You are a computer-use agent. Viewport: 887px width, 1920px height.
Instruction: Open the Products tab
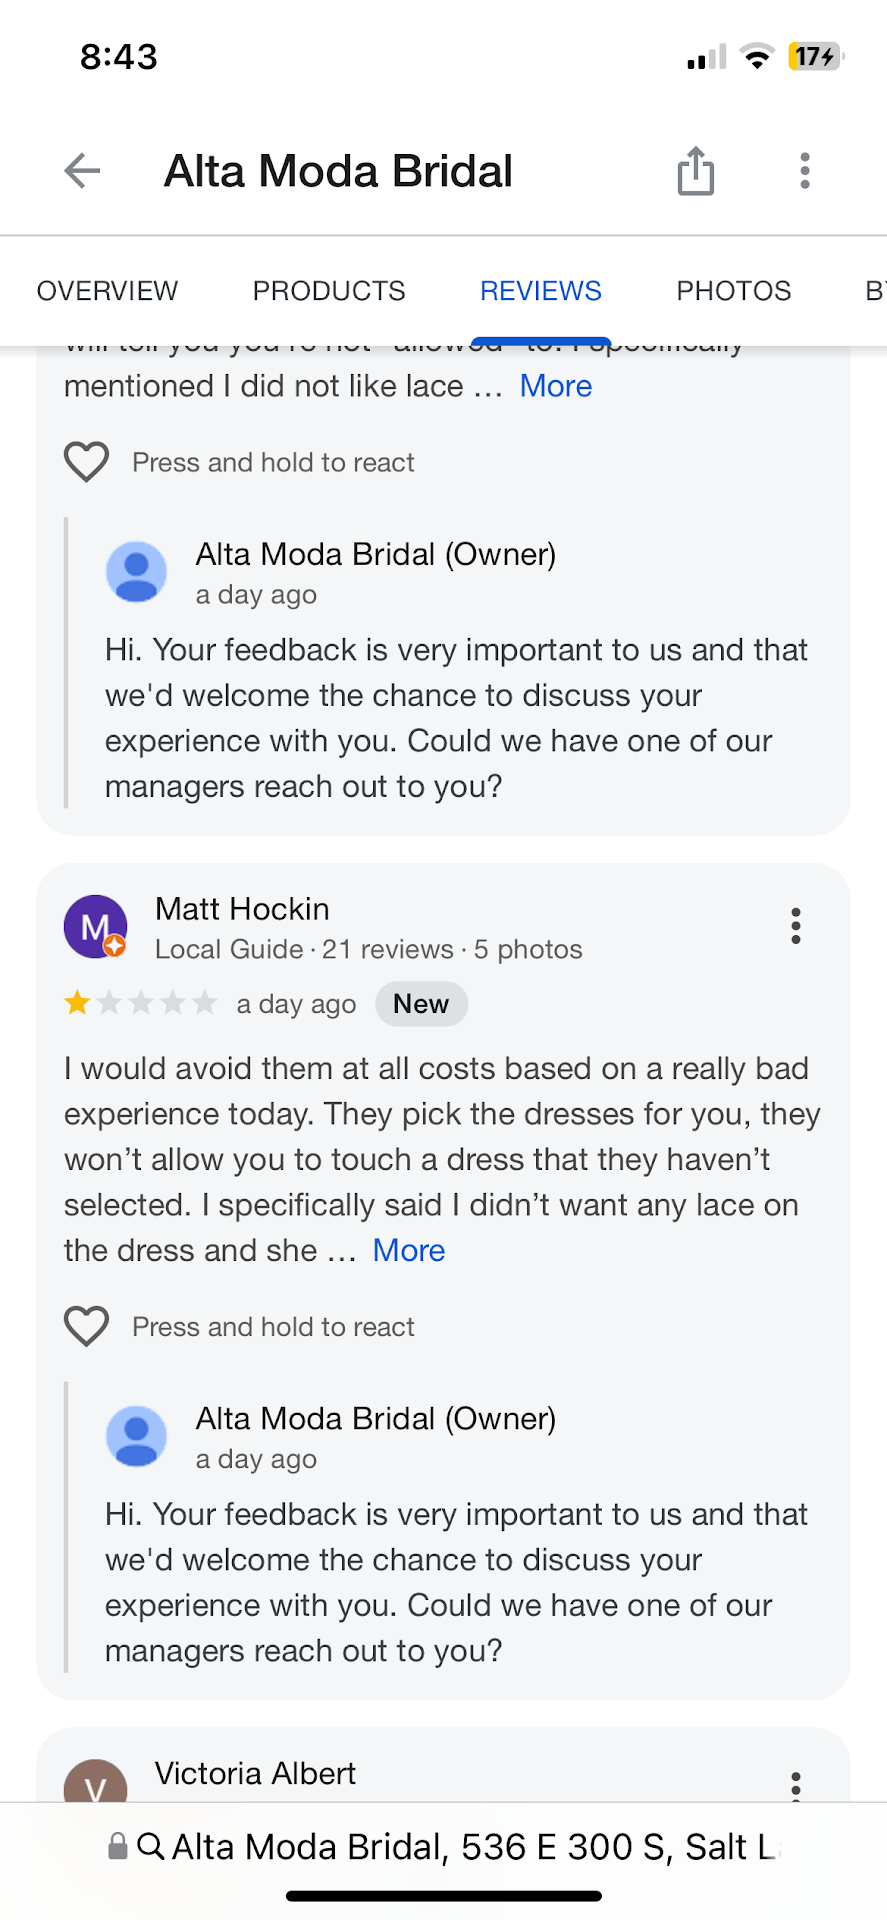329,291
